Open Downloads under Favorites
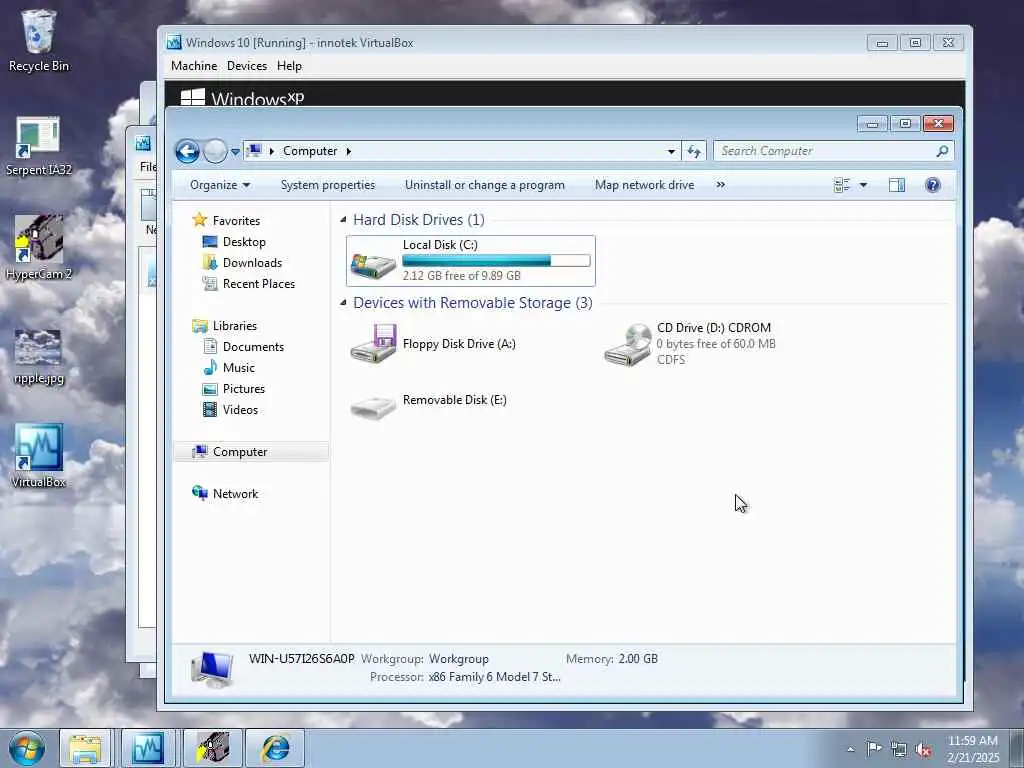Image resolution: width=1024 pixels, height=768 pixels. tap(242, 263)
